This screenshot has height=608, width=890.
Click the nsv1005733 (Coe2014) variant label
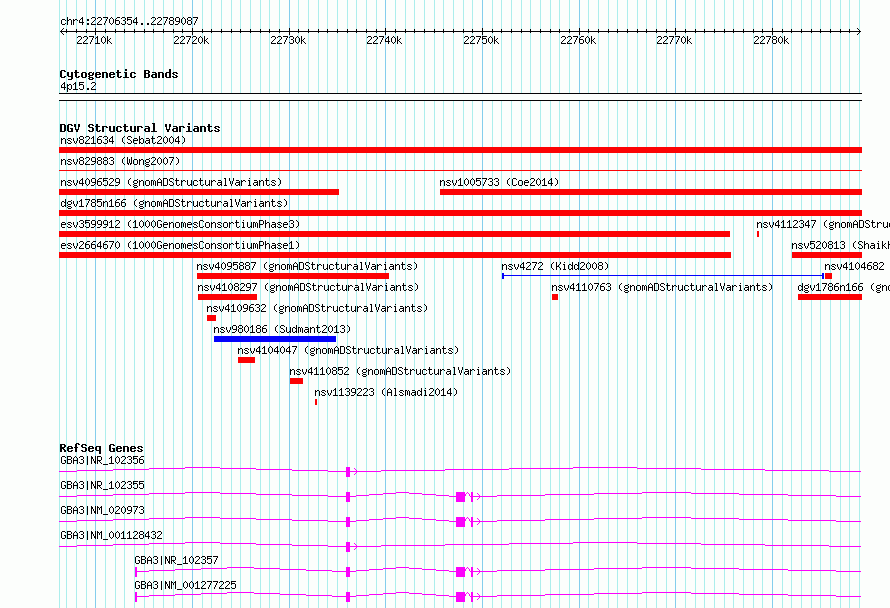pyautogui.click(x=499, y=182)
